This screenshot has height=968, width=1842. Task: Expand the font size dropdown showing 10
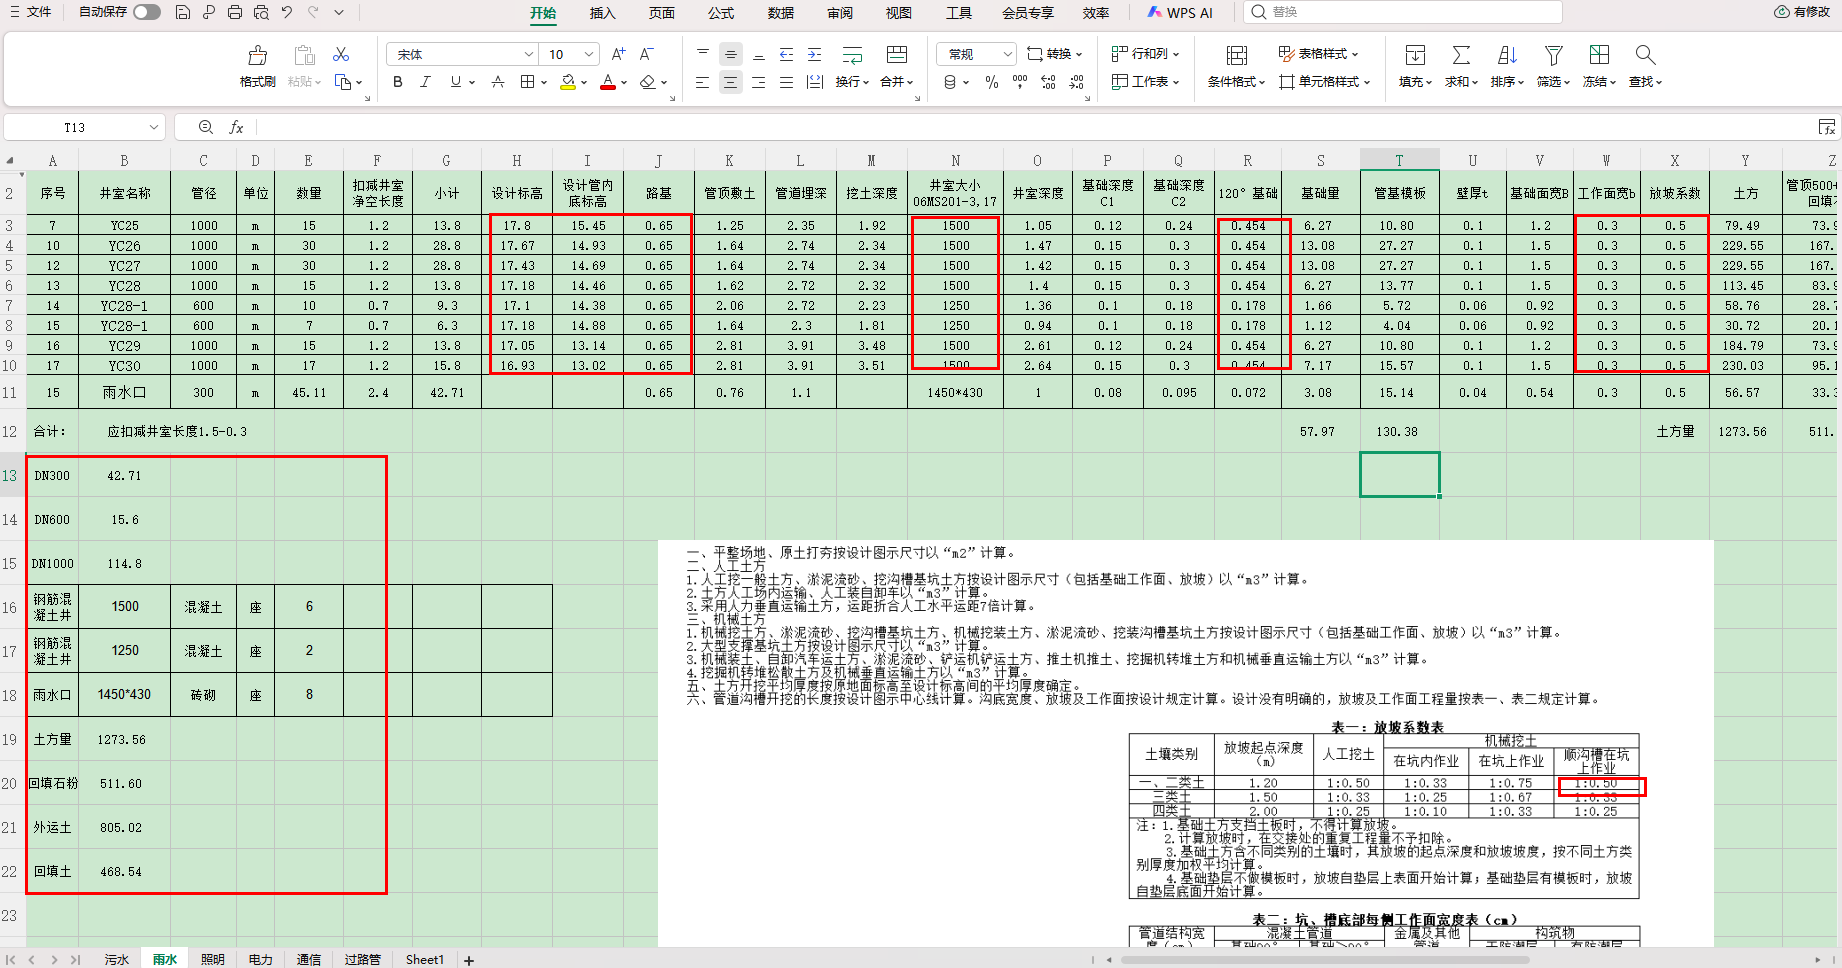pos(589,54)
